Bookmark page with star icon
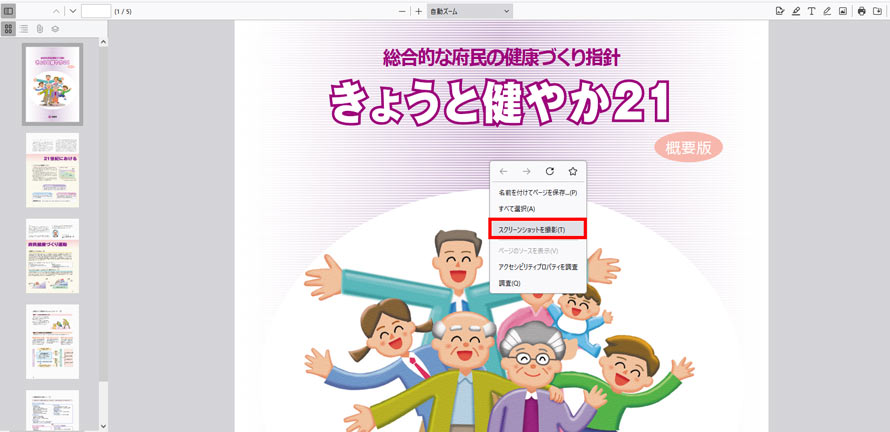 [573, 171]
